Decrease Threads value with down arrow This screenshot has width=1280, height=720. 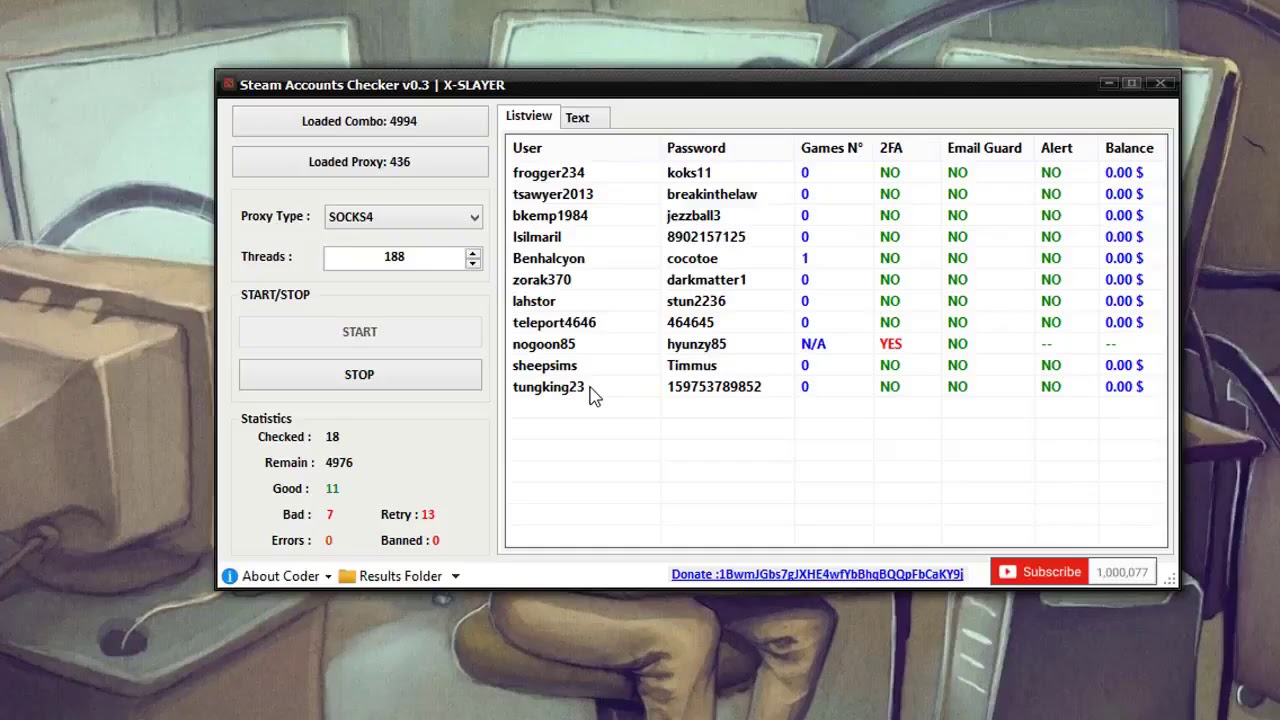coord(473,263)
